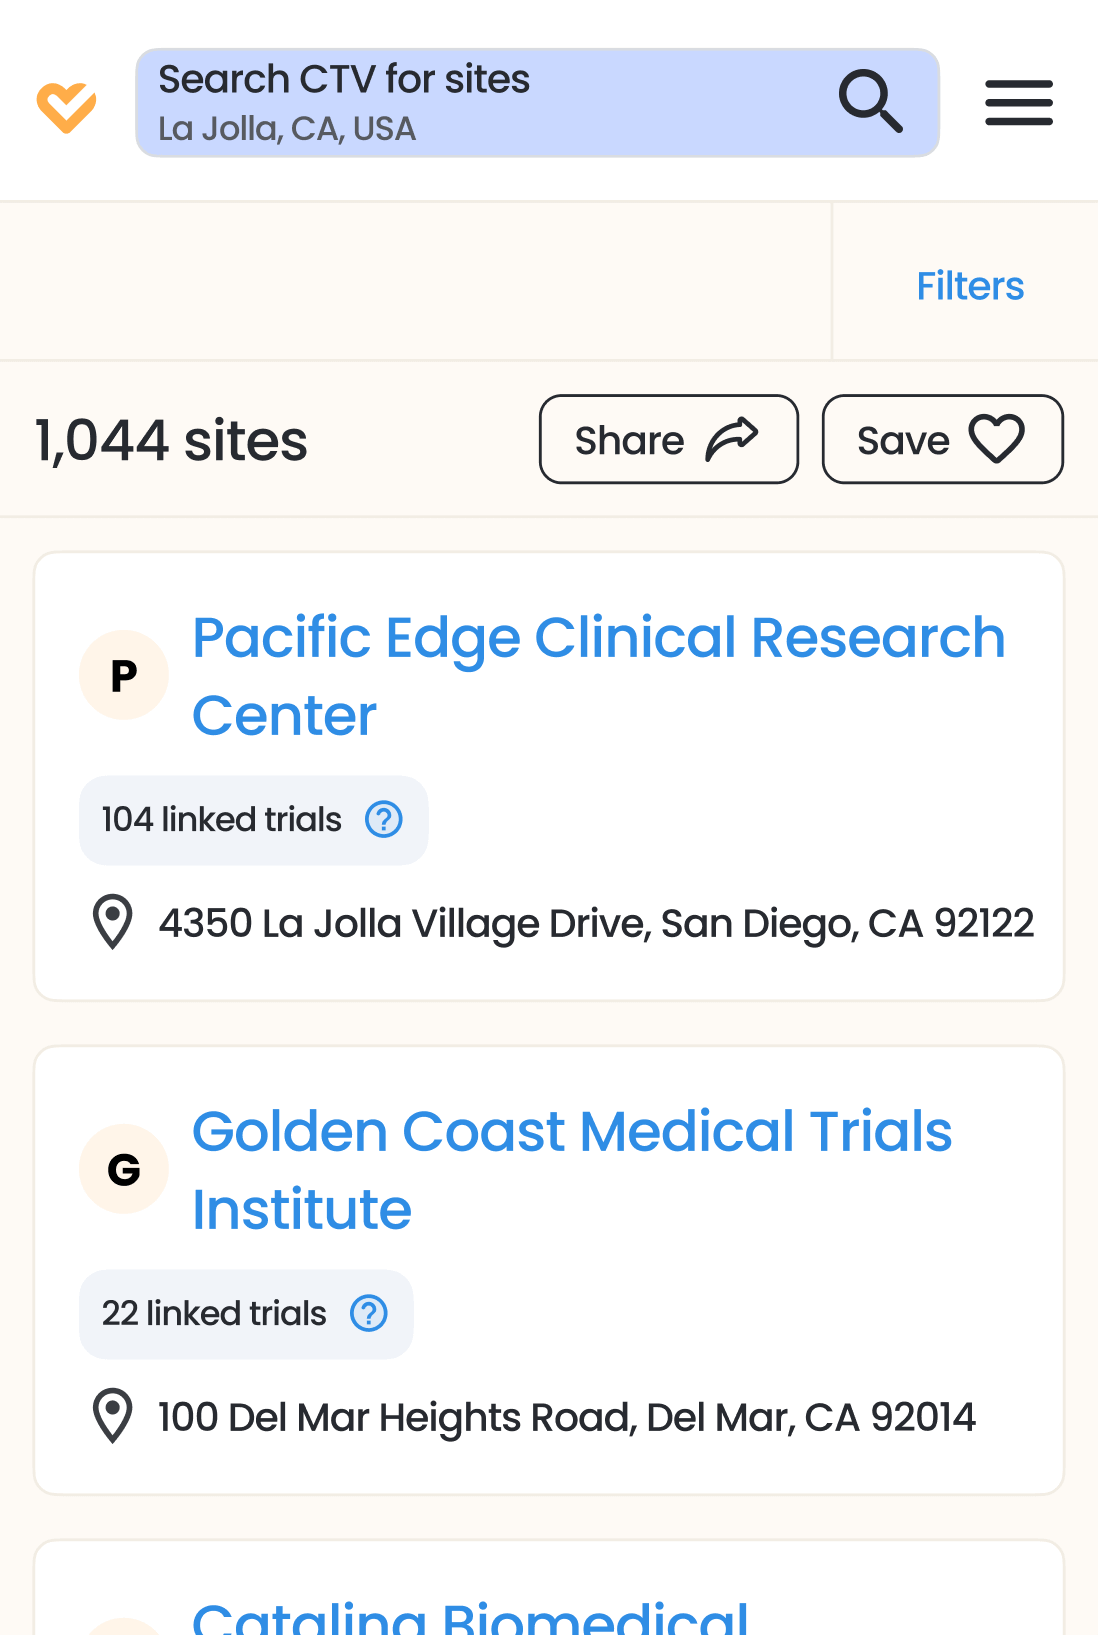The image size is (1098, 1635).
Task: Click the help icon beside 104 linked trials
Action: click(384, 820)
